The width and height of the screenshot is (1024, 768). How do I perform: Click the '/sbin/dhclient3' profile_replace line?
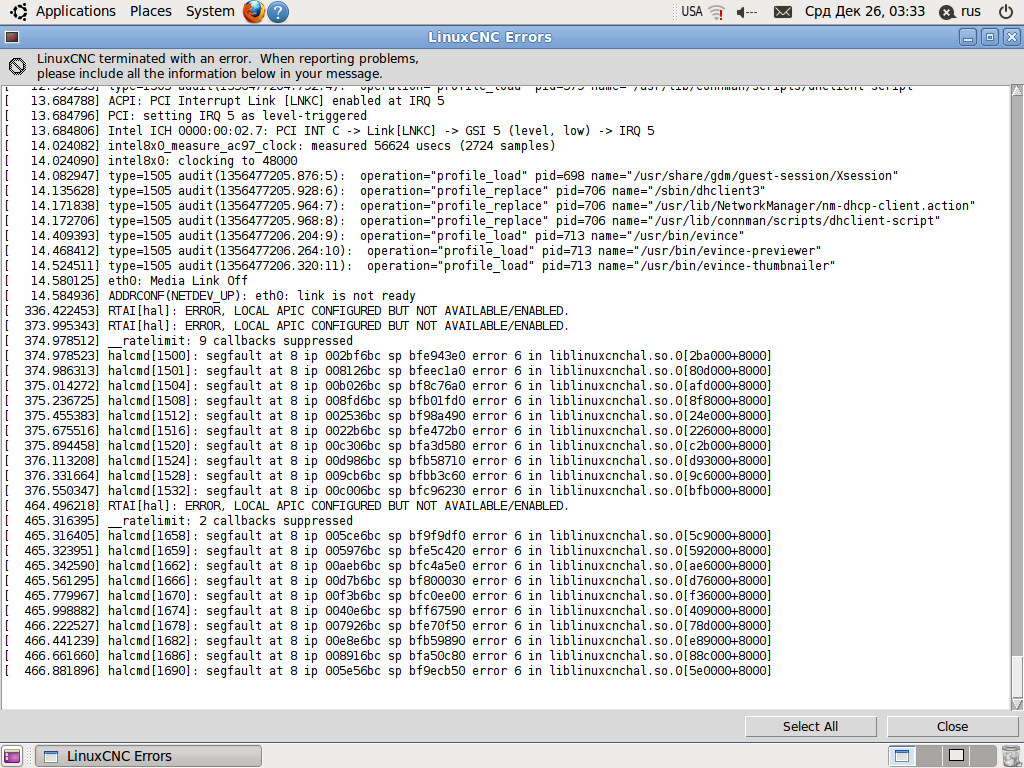385,191
